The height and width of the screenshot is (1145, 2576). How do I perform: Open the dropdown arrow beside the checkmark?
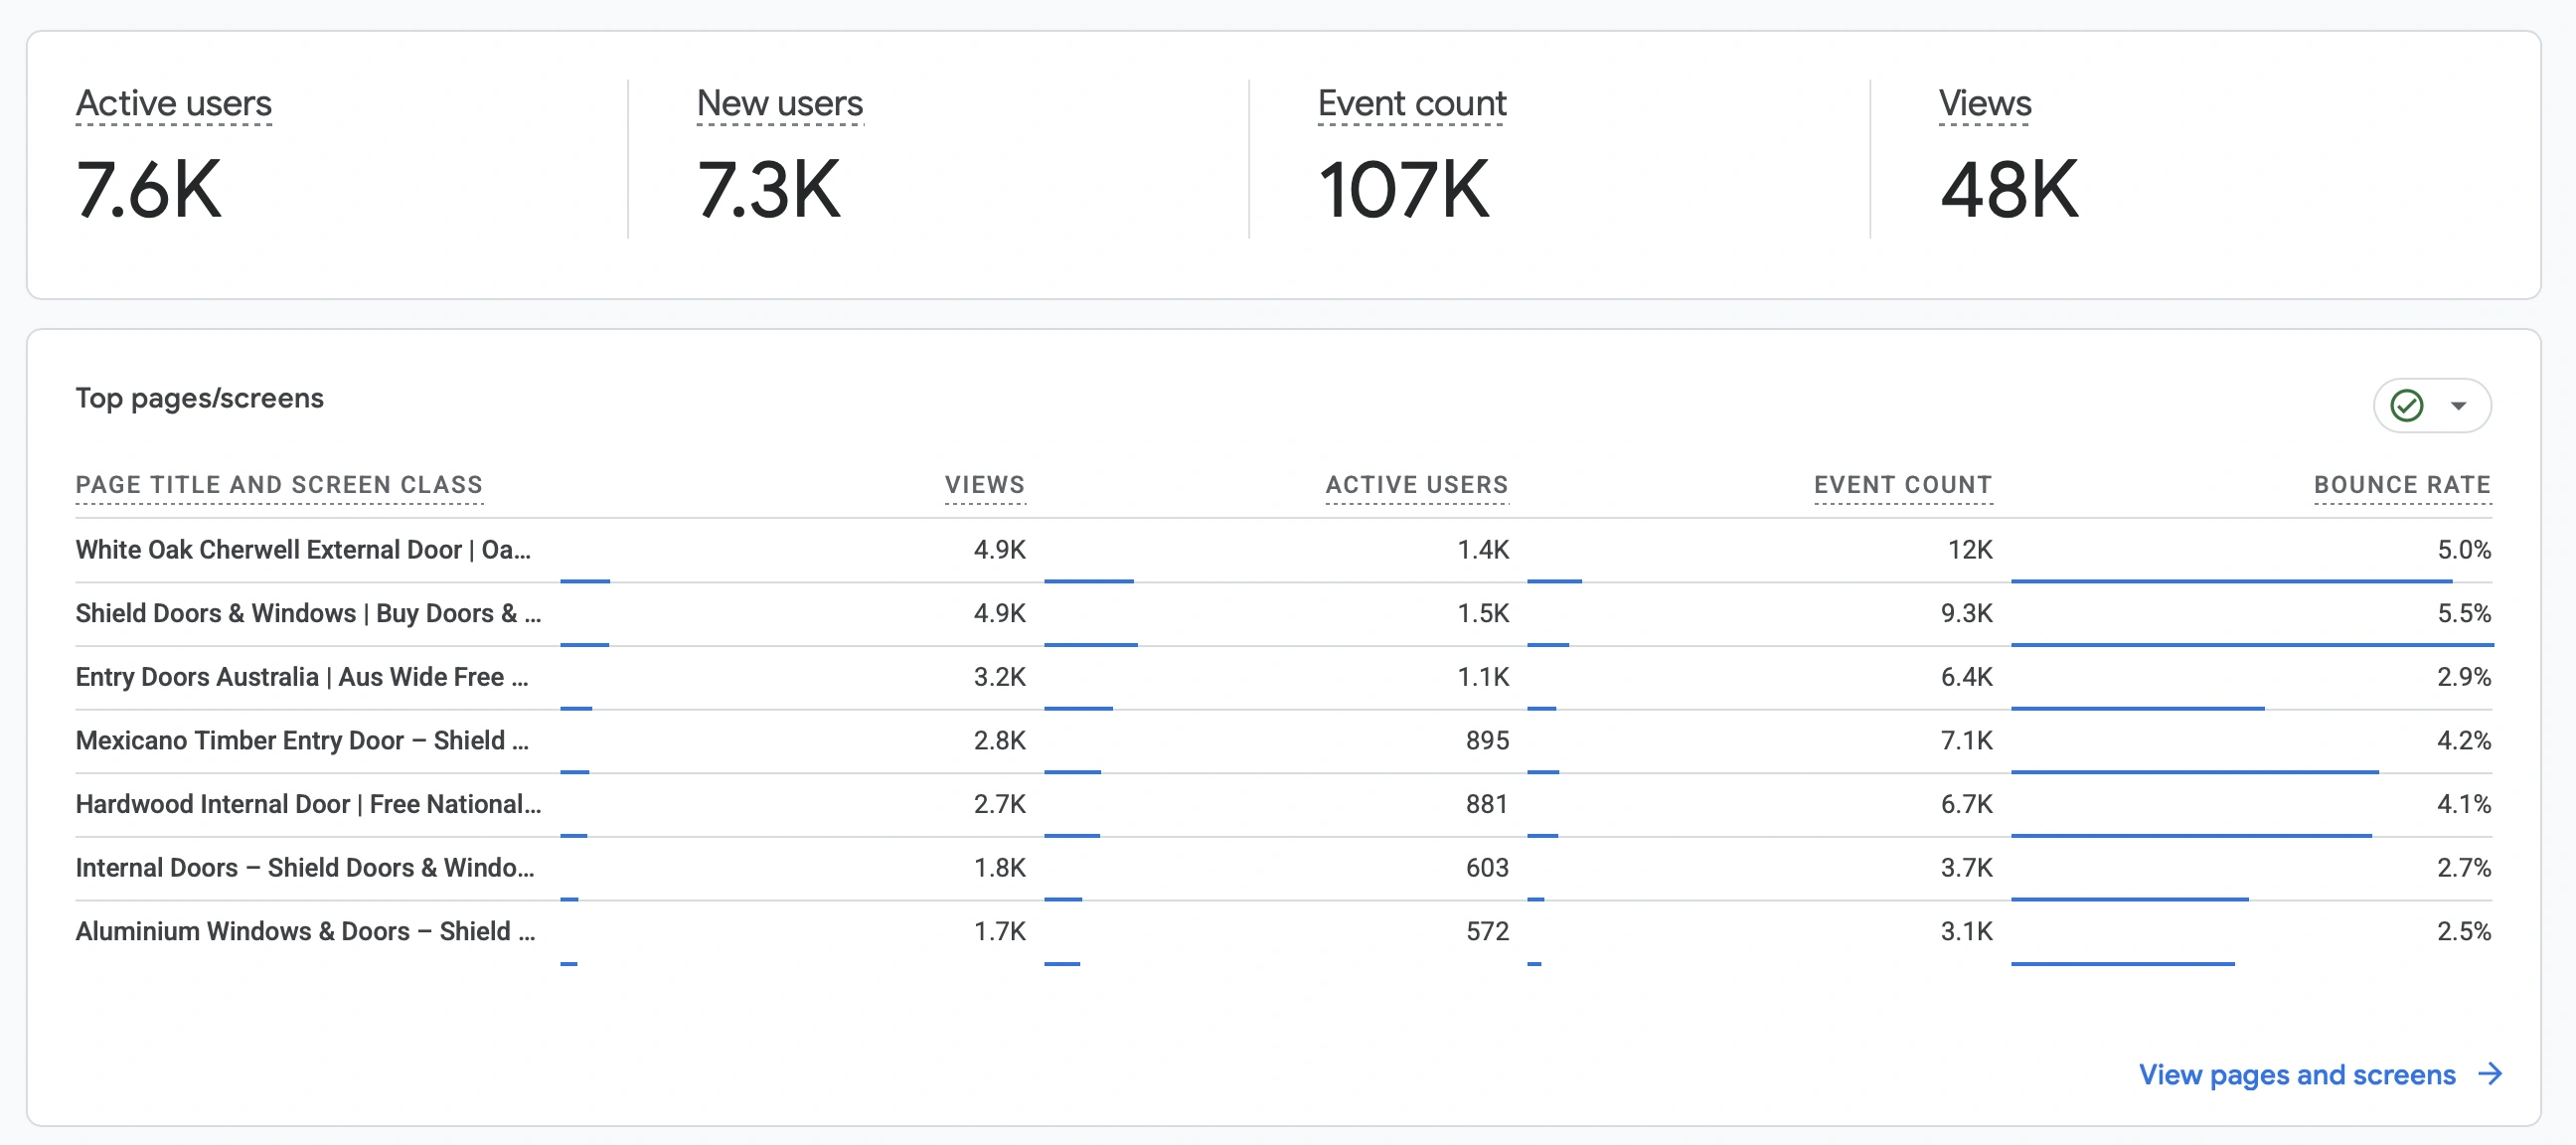click(2458, 406)
